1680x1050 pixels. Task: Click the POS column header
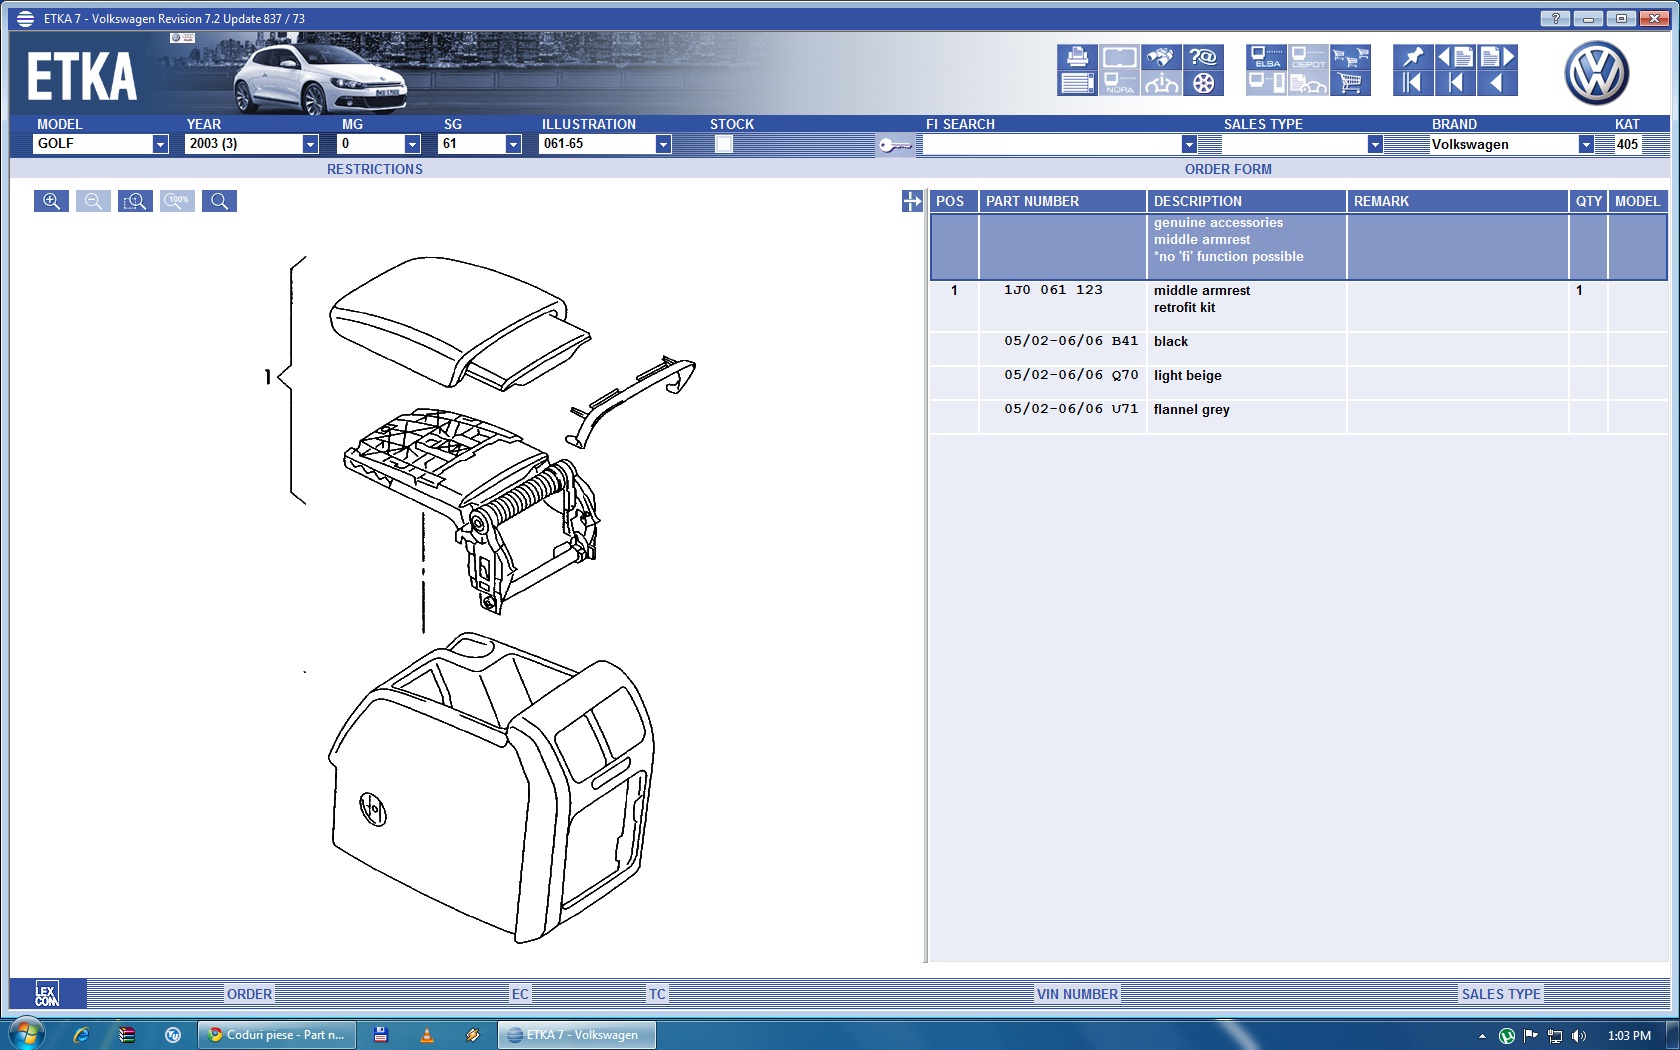(954, 201)
